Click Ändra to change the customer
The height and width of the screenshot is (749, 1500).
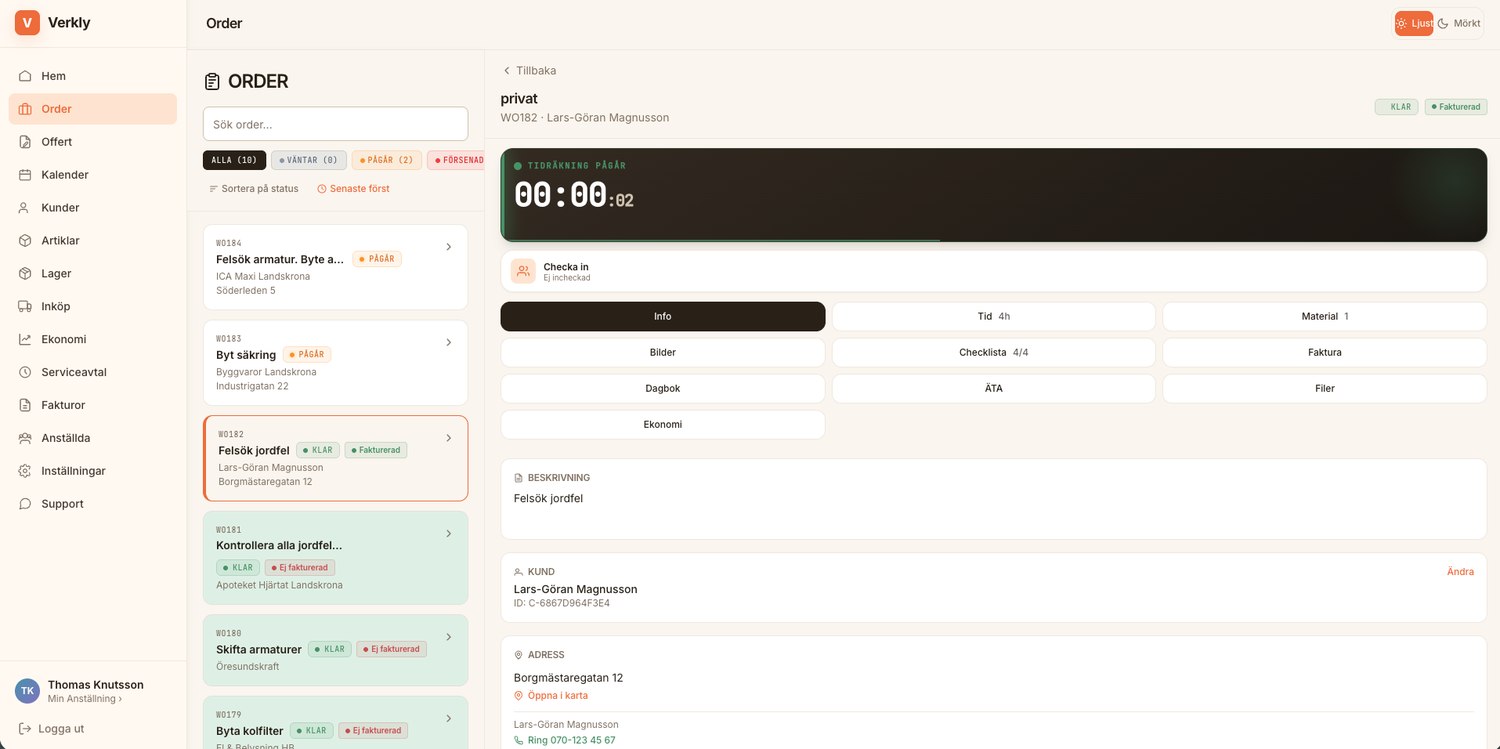(x=1460, y=572)
